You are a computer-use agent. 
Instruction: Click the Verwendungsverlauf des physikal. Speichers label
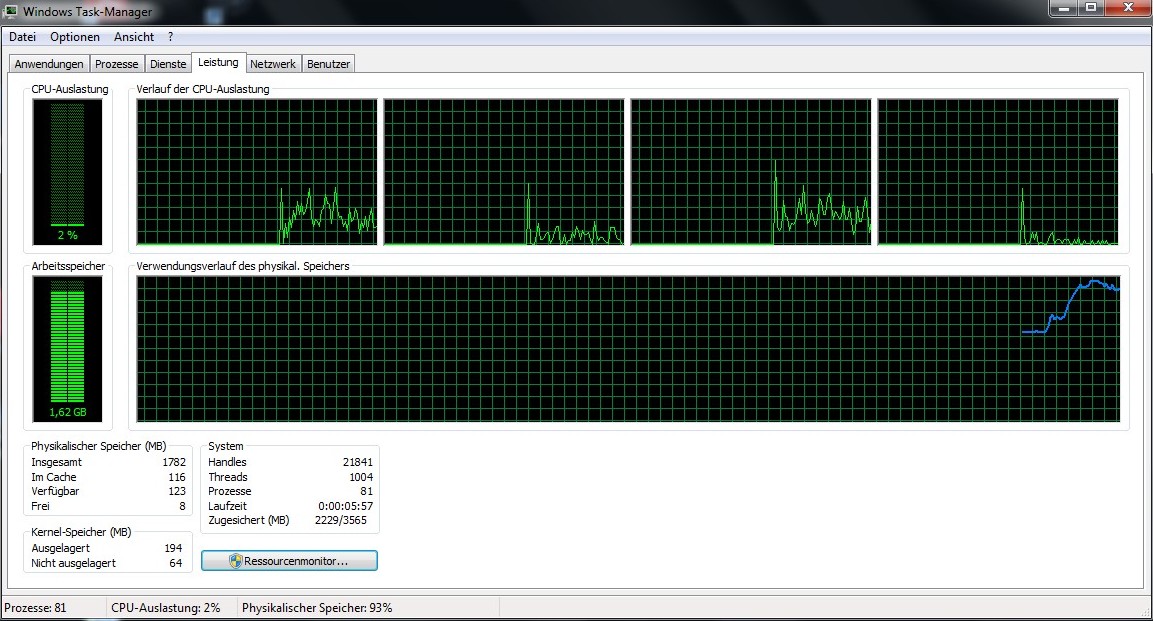243,266
